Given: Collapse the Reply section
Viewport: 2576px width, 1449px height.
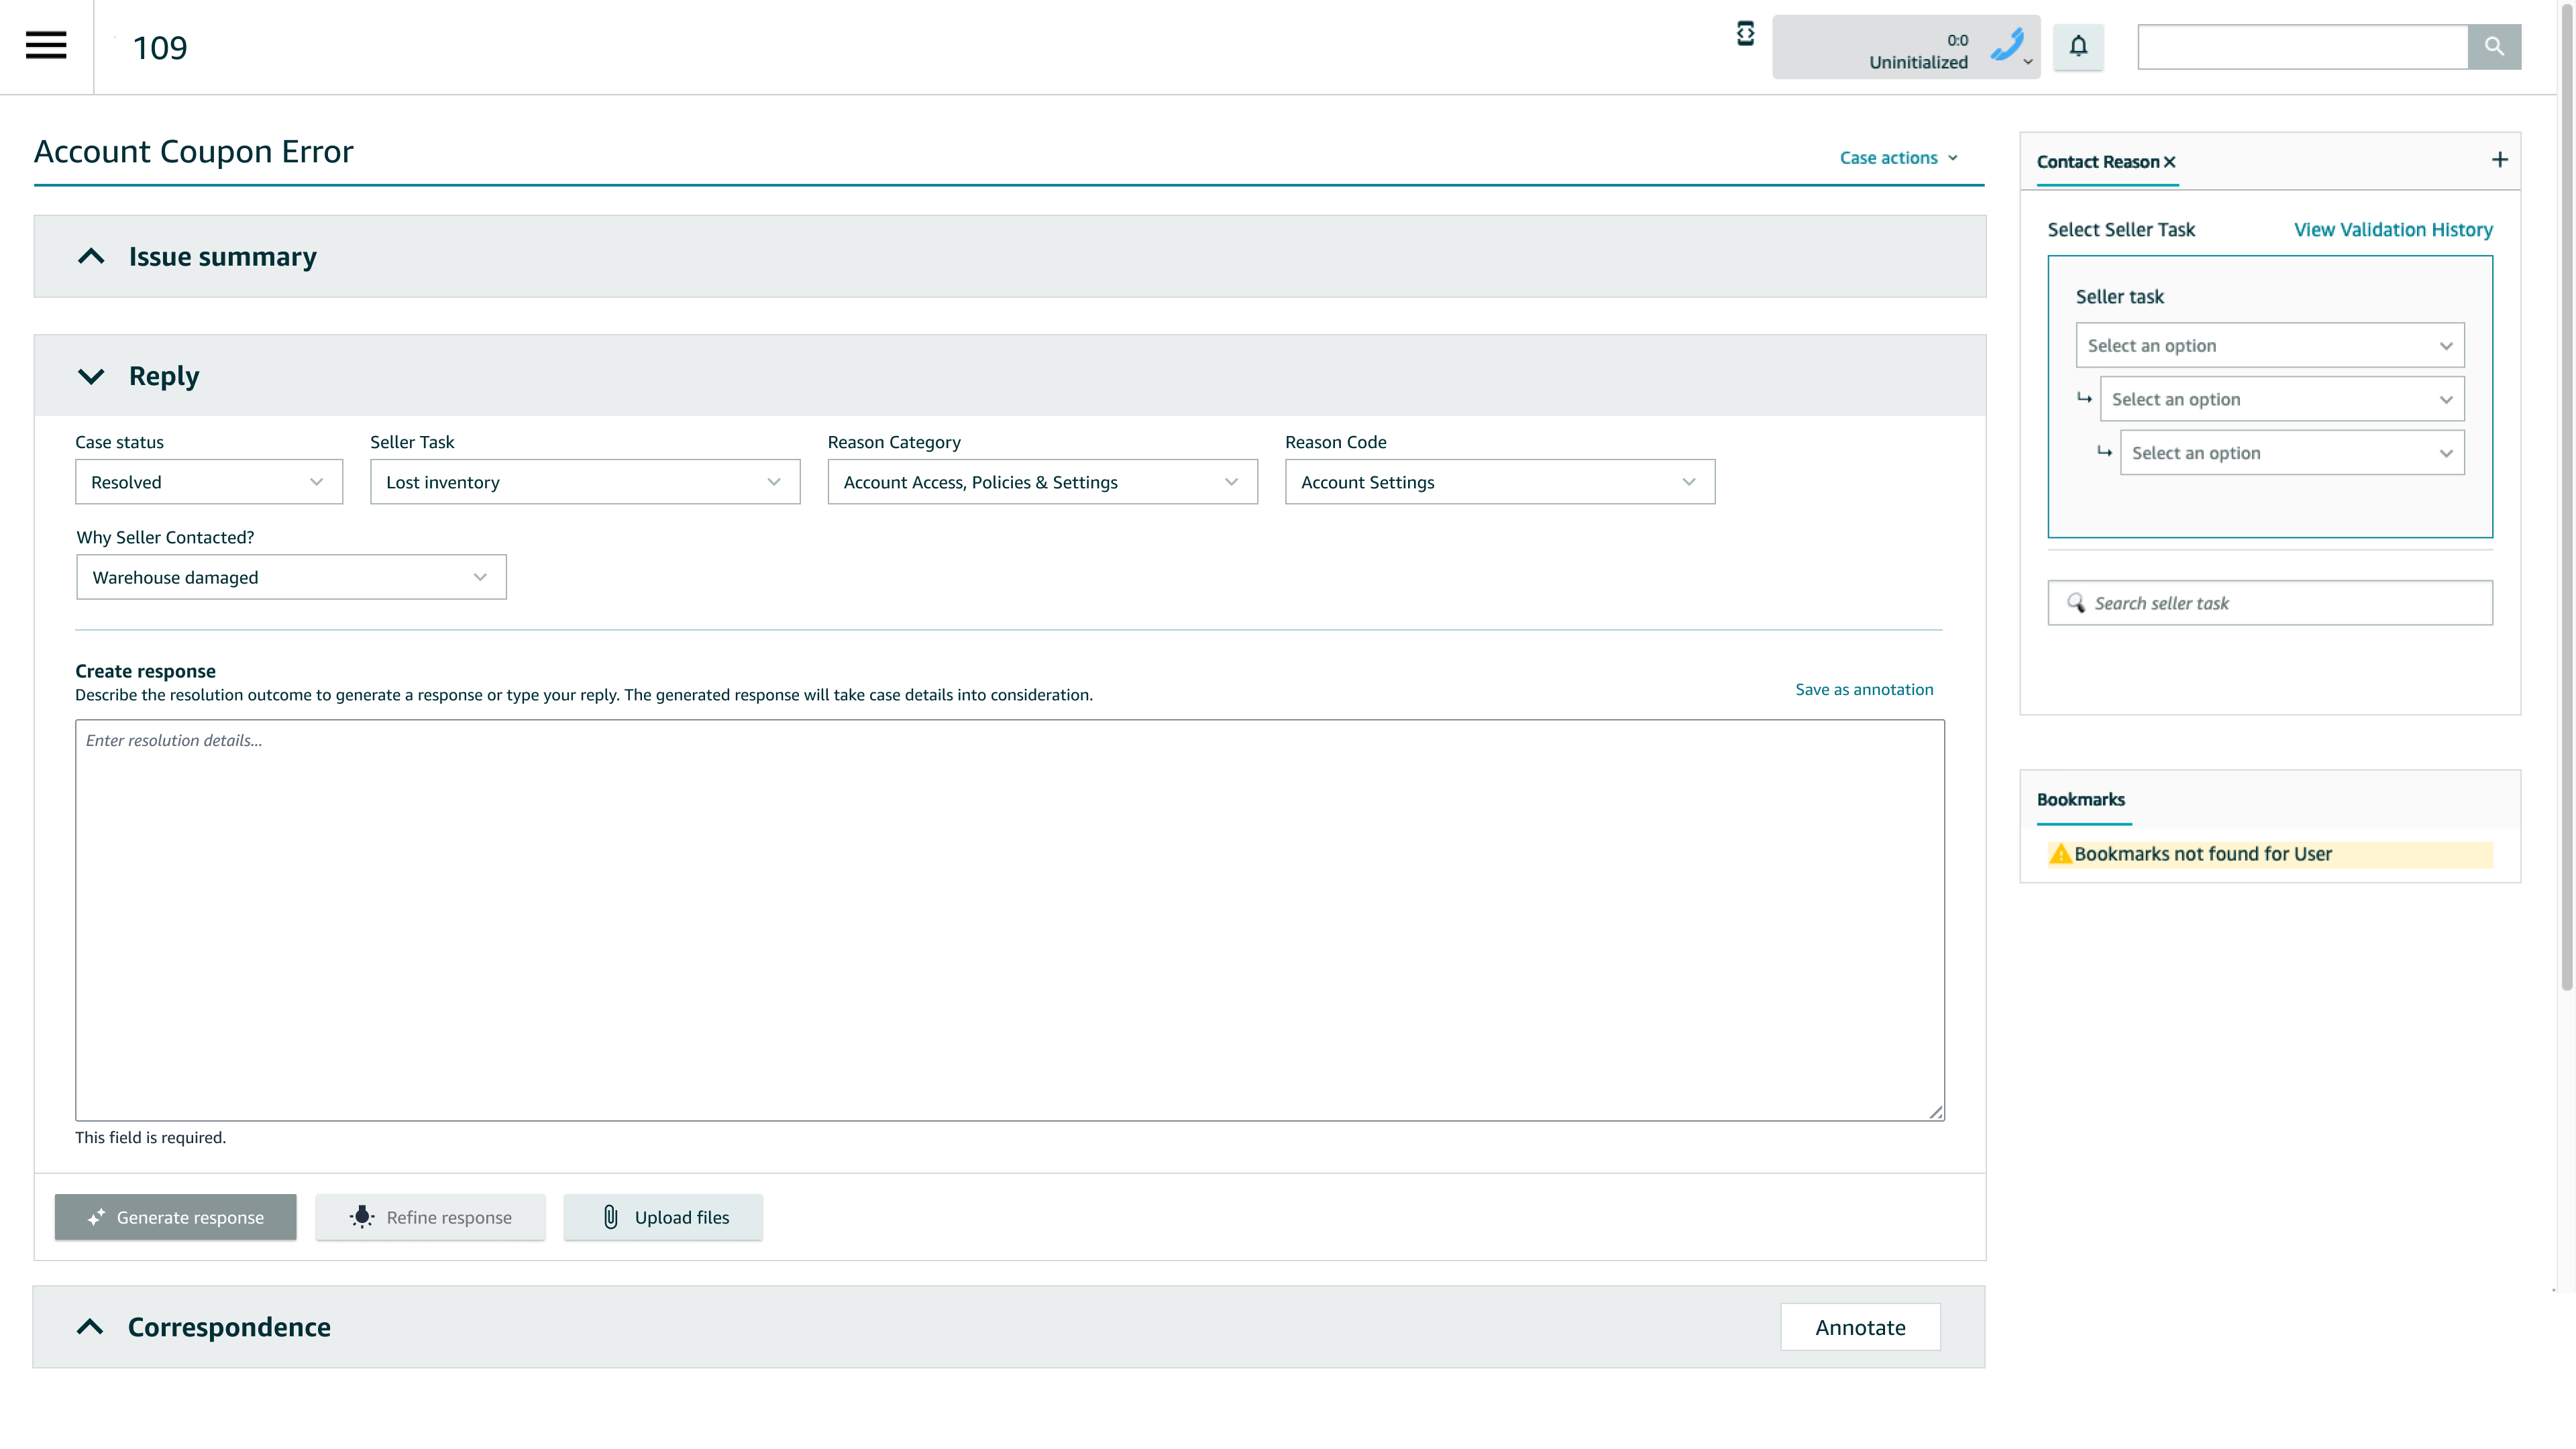Looking at the screenshot, I should [x=91, y=376].
